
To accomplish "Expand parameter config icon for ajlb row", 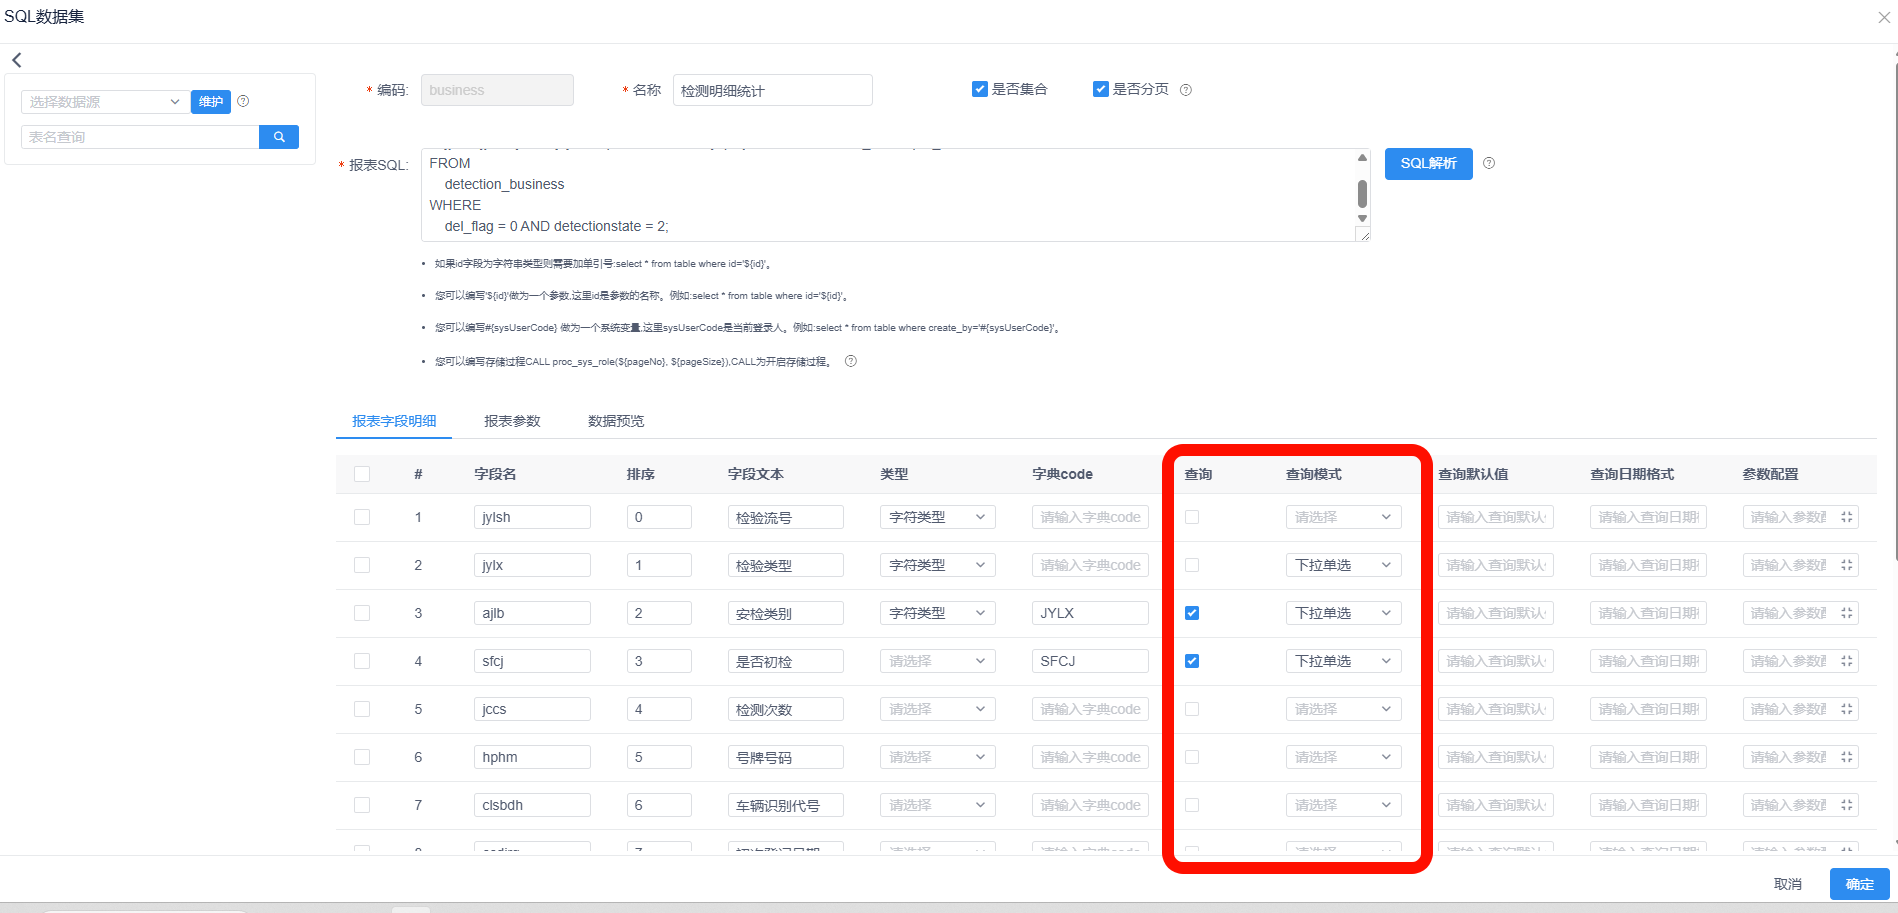I will coord(1847,613).
